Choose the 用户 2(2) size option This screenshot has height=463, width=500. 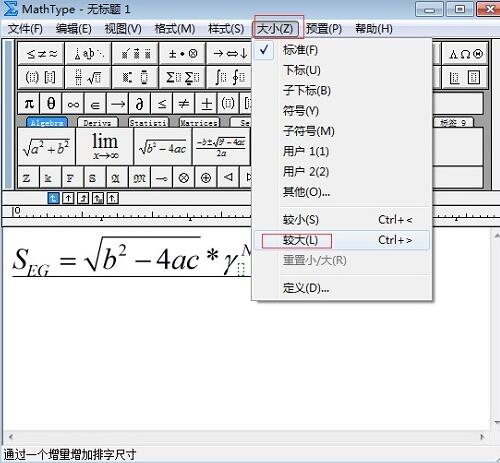pyautogui.click(x=342, y=172)
